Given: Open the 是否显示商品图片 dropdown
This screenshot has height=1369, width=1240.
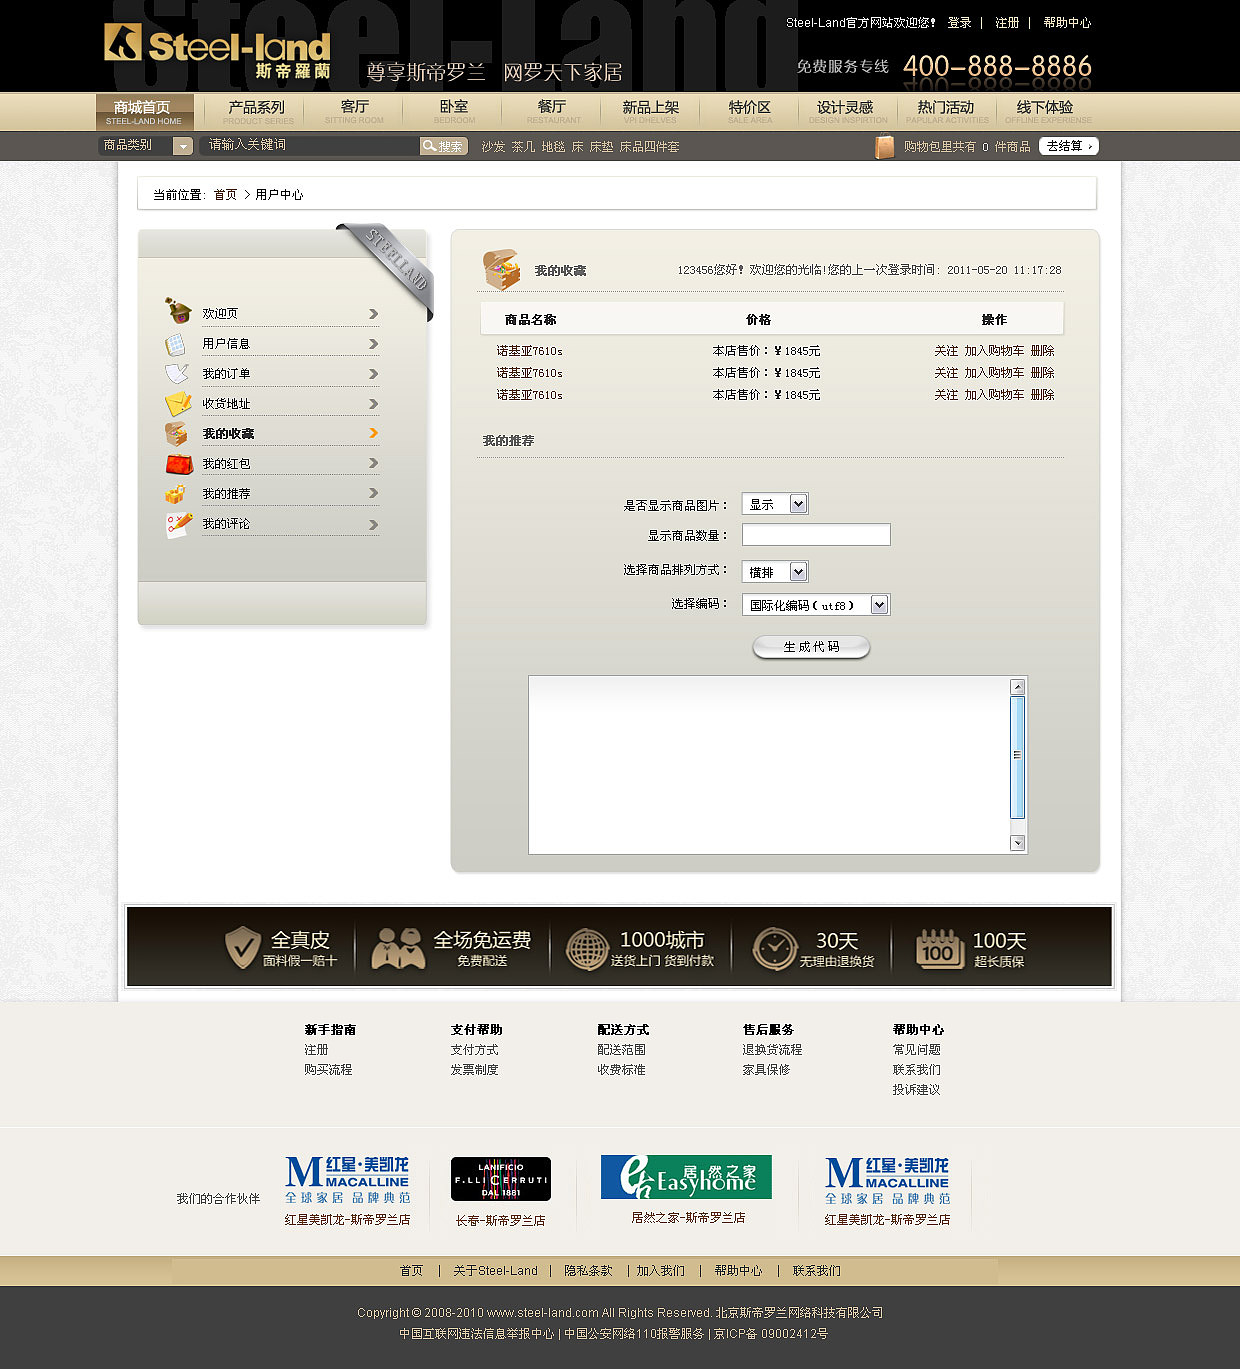Looking at the screenshot, I should click(775, 504).
